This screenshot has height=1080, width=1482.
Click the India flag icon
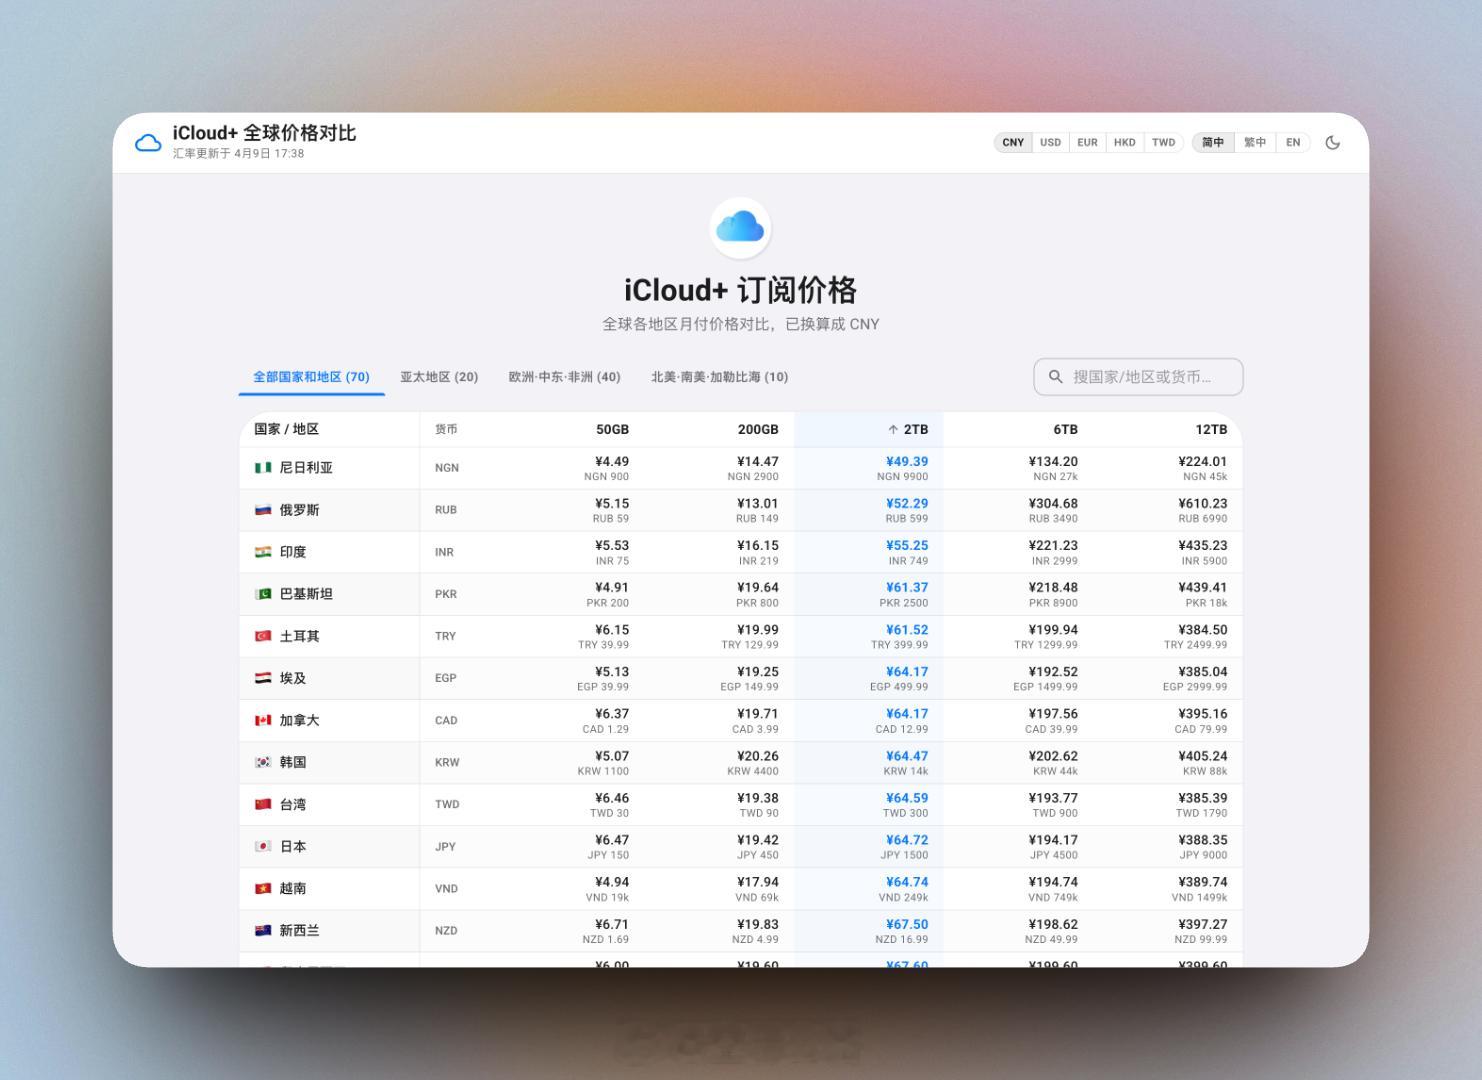[263, 551]
